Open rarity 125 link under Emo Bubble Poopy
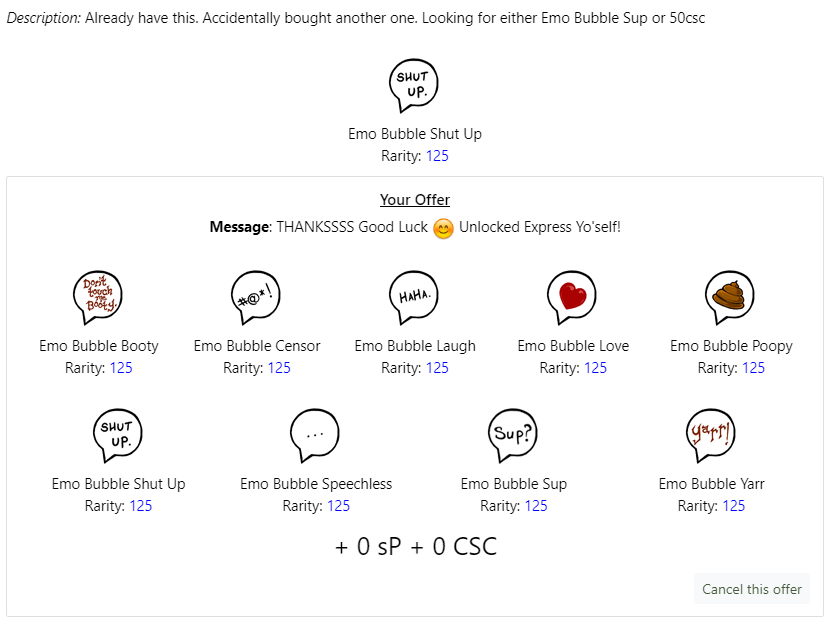 click(x=753, y=368)
